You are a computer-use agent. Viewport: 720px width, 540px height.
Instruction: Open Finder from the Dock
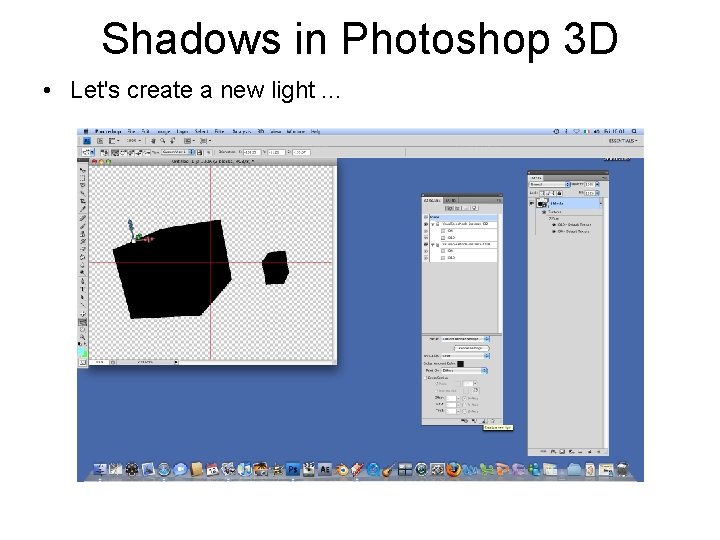coord(100,469)
